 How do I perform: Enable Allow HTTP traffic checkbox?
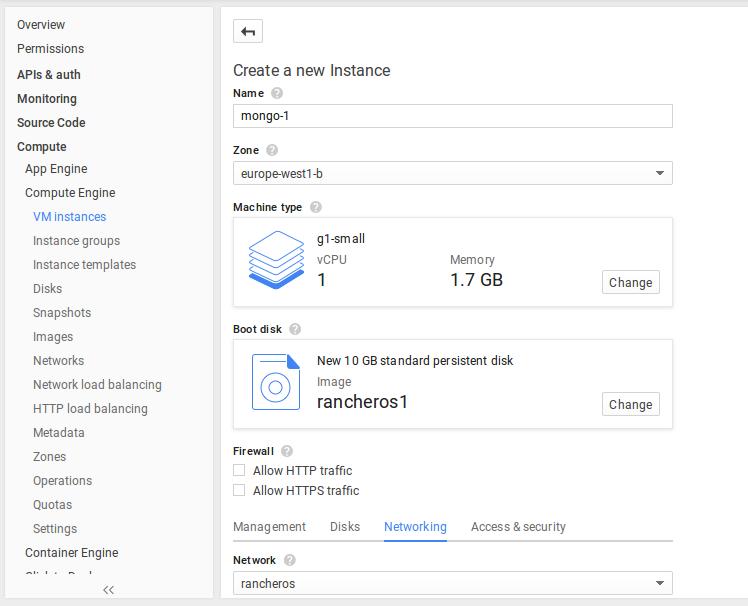coord(239,470)
